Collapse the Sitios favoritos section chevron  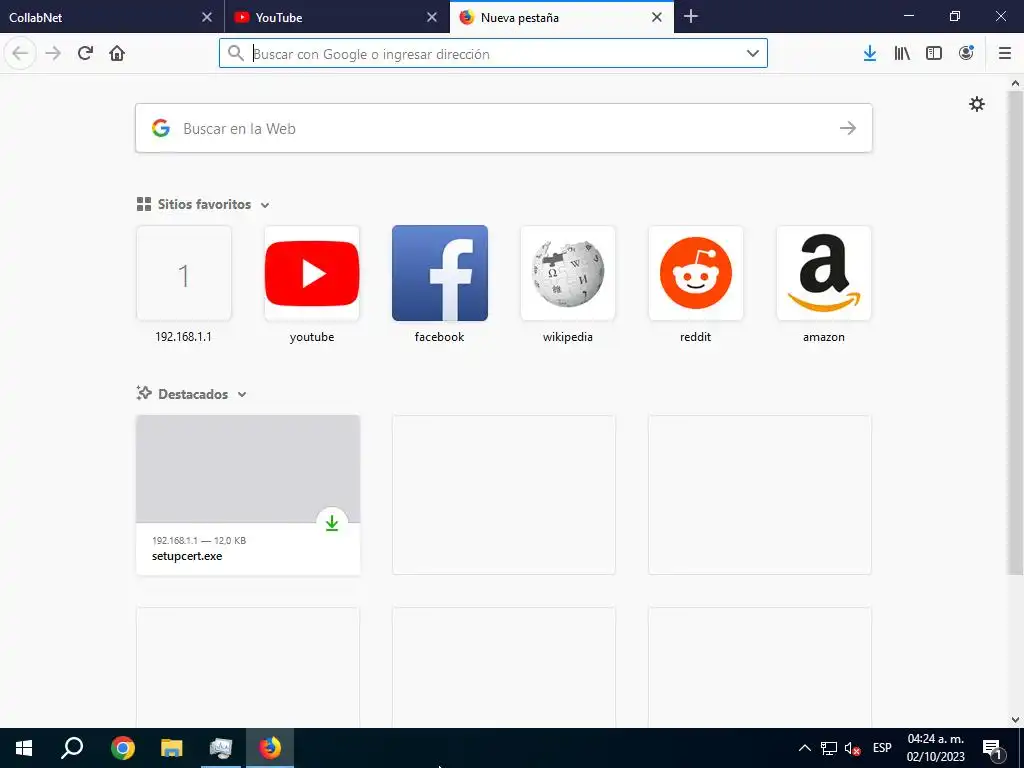pos(264,205)
